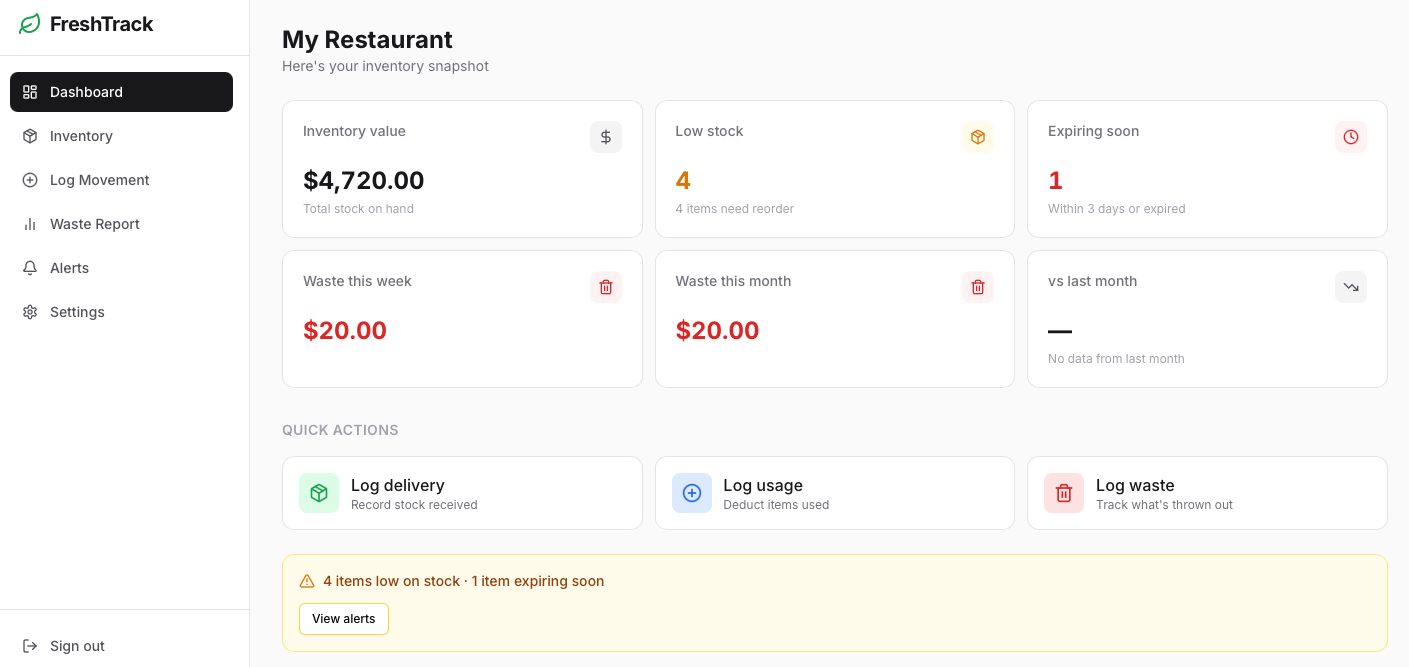Click the dollar icon on Inventory value card
1409x667 pixels.
(605, 137)
